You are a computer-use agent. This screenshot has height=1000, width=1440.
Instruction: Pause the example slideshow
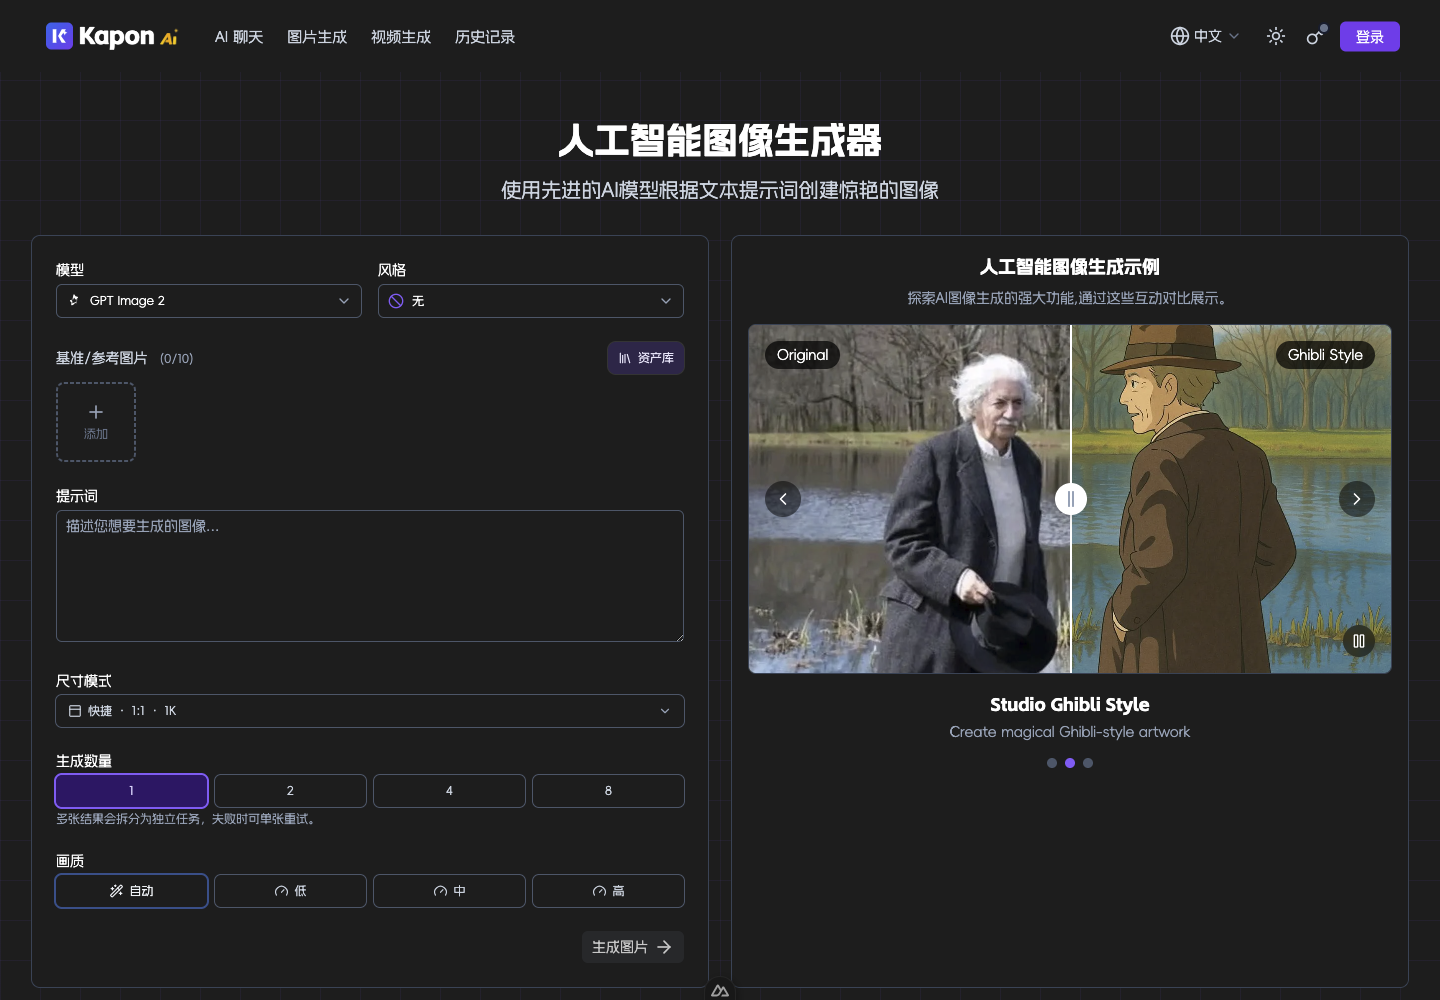[1359, 641]
